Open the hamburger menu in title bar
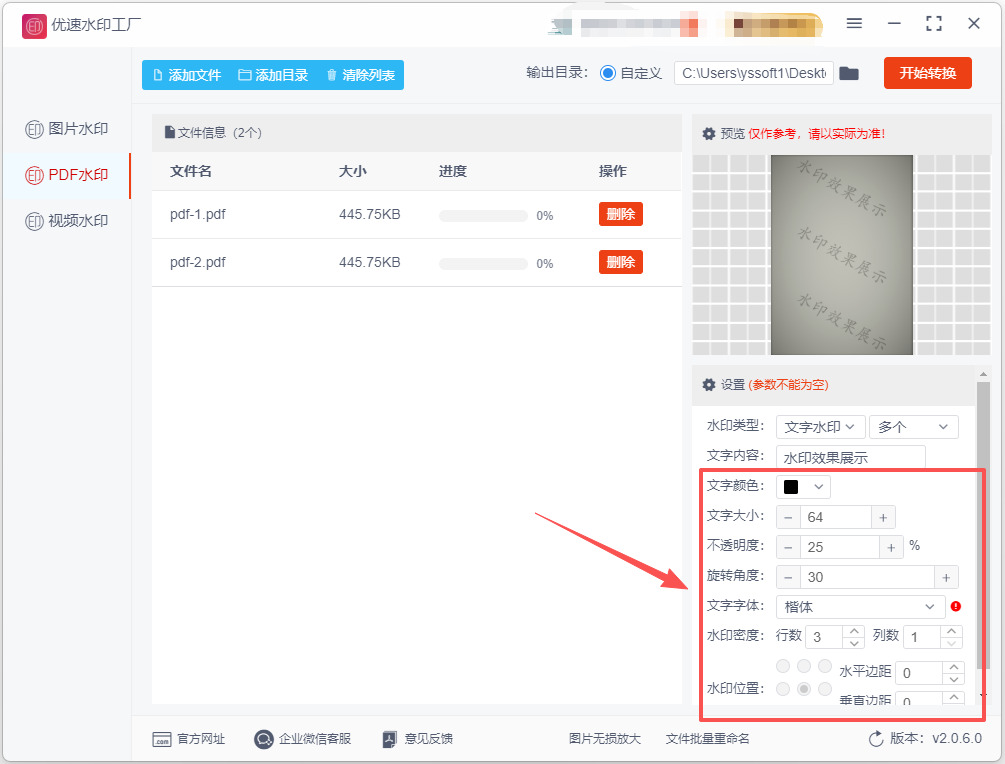This screenshot has height=764, width=1005. pos(854,24)
